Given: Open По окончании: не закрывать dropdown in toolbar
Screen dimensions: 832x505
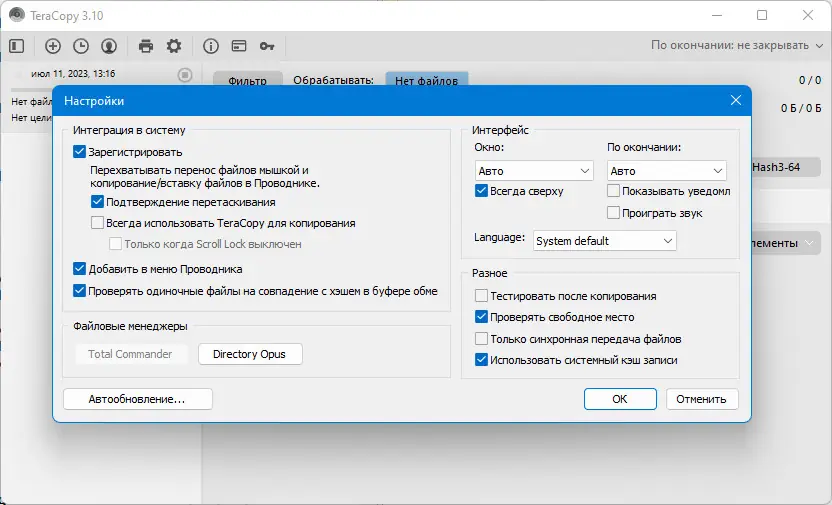Looking at the screenshot, I should [736, 46].
